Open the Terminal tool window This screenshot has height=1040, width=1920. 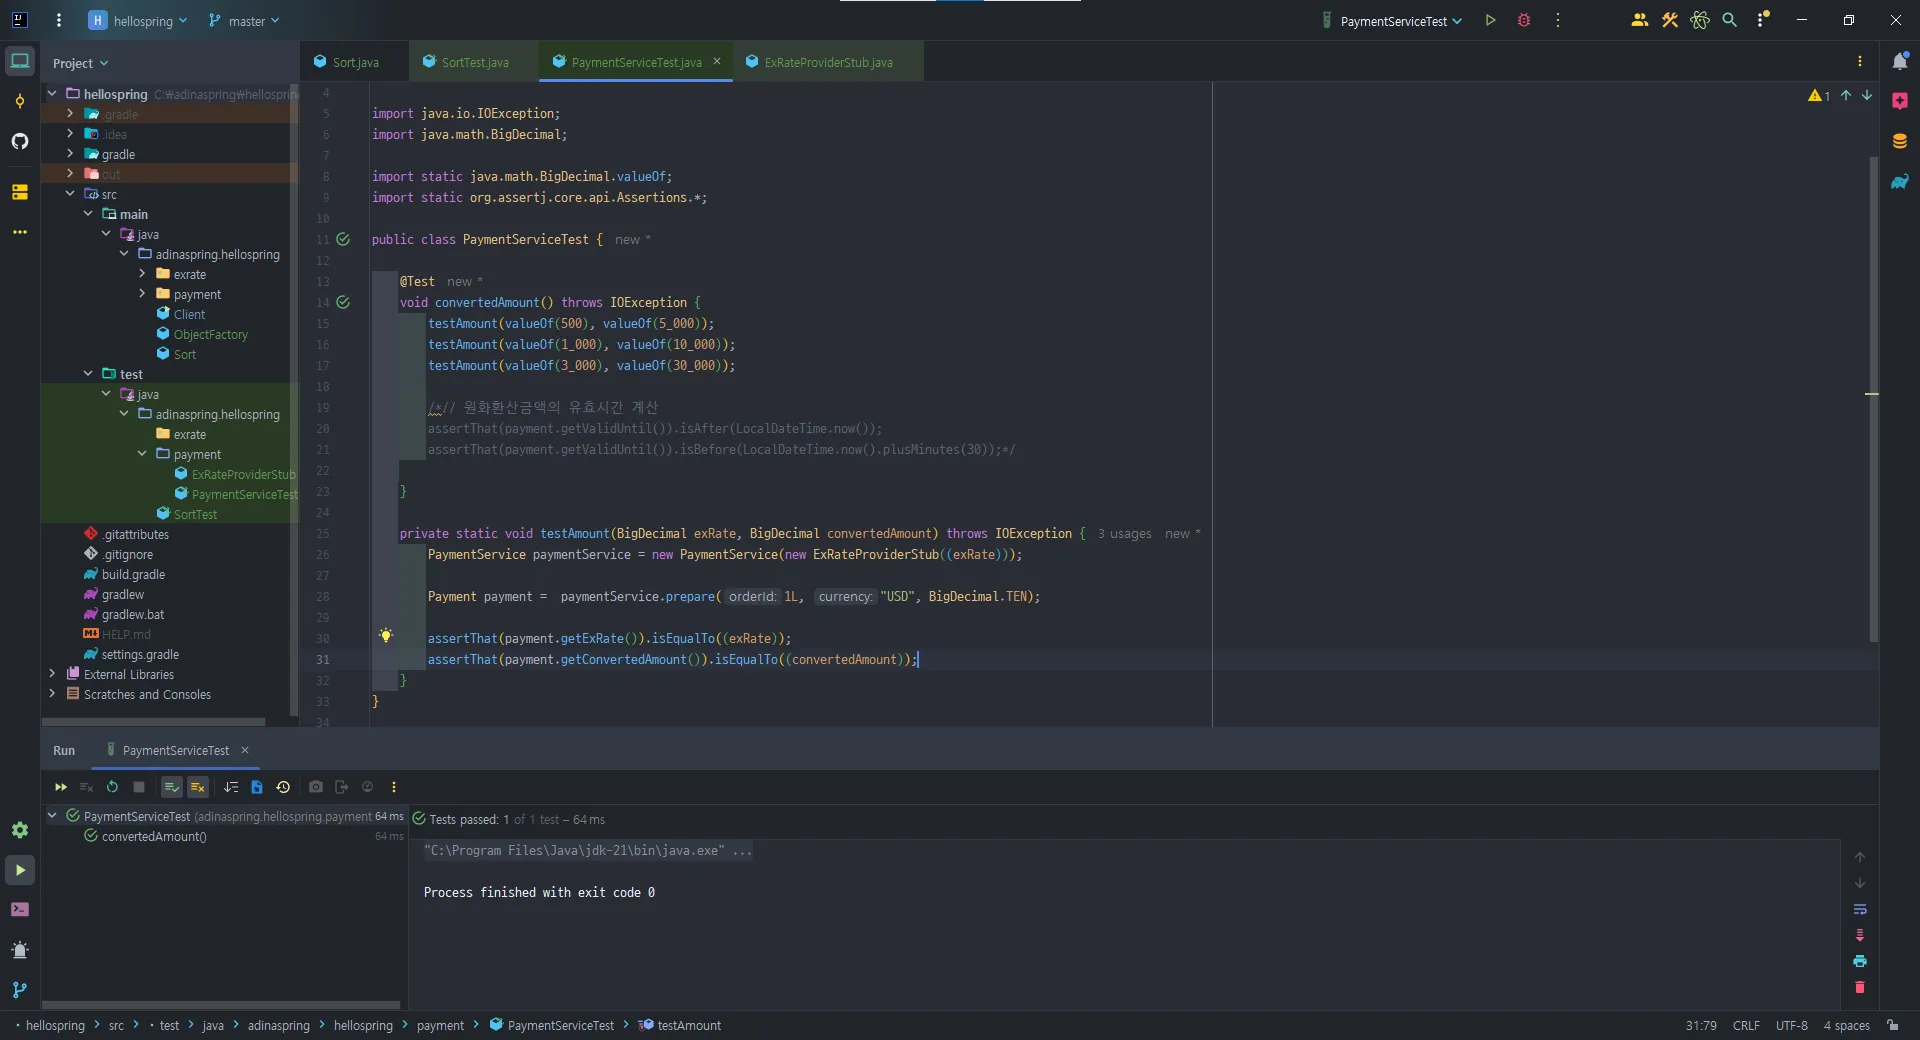click(20, 910)
